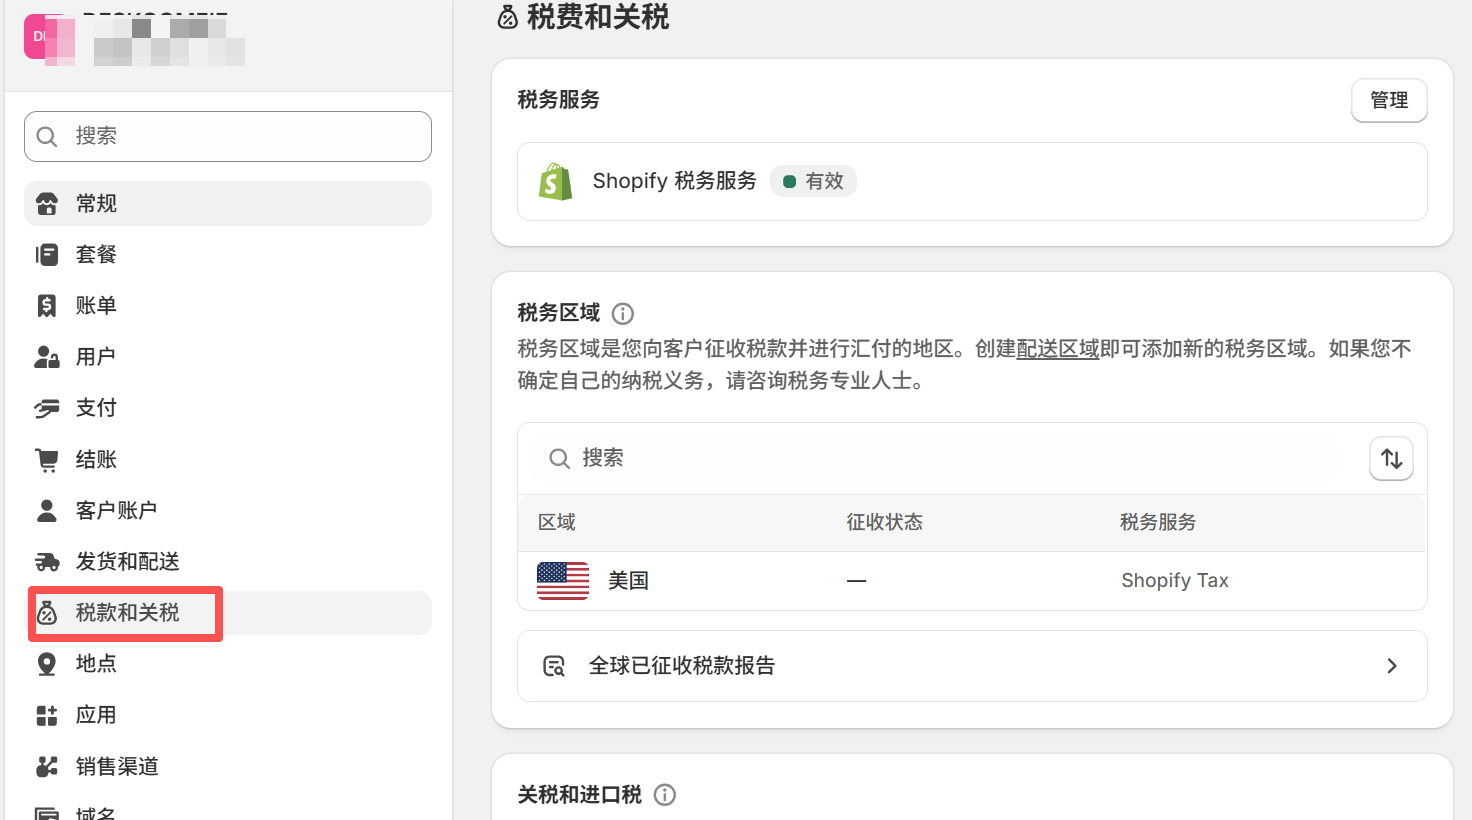Image resolution: width=1472 pixels, height=820 pixels.
Task: Open the 全球已征收税款报告 report row
Action: coord(972,666)
